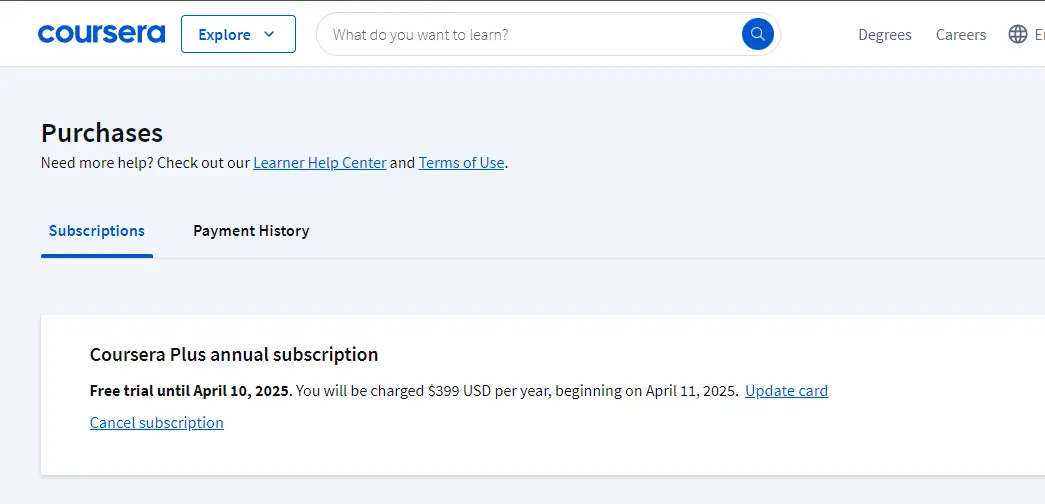1045x504 pixels.
Task: Open the Degrees page
Action: (x=884, y=35)
